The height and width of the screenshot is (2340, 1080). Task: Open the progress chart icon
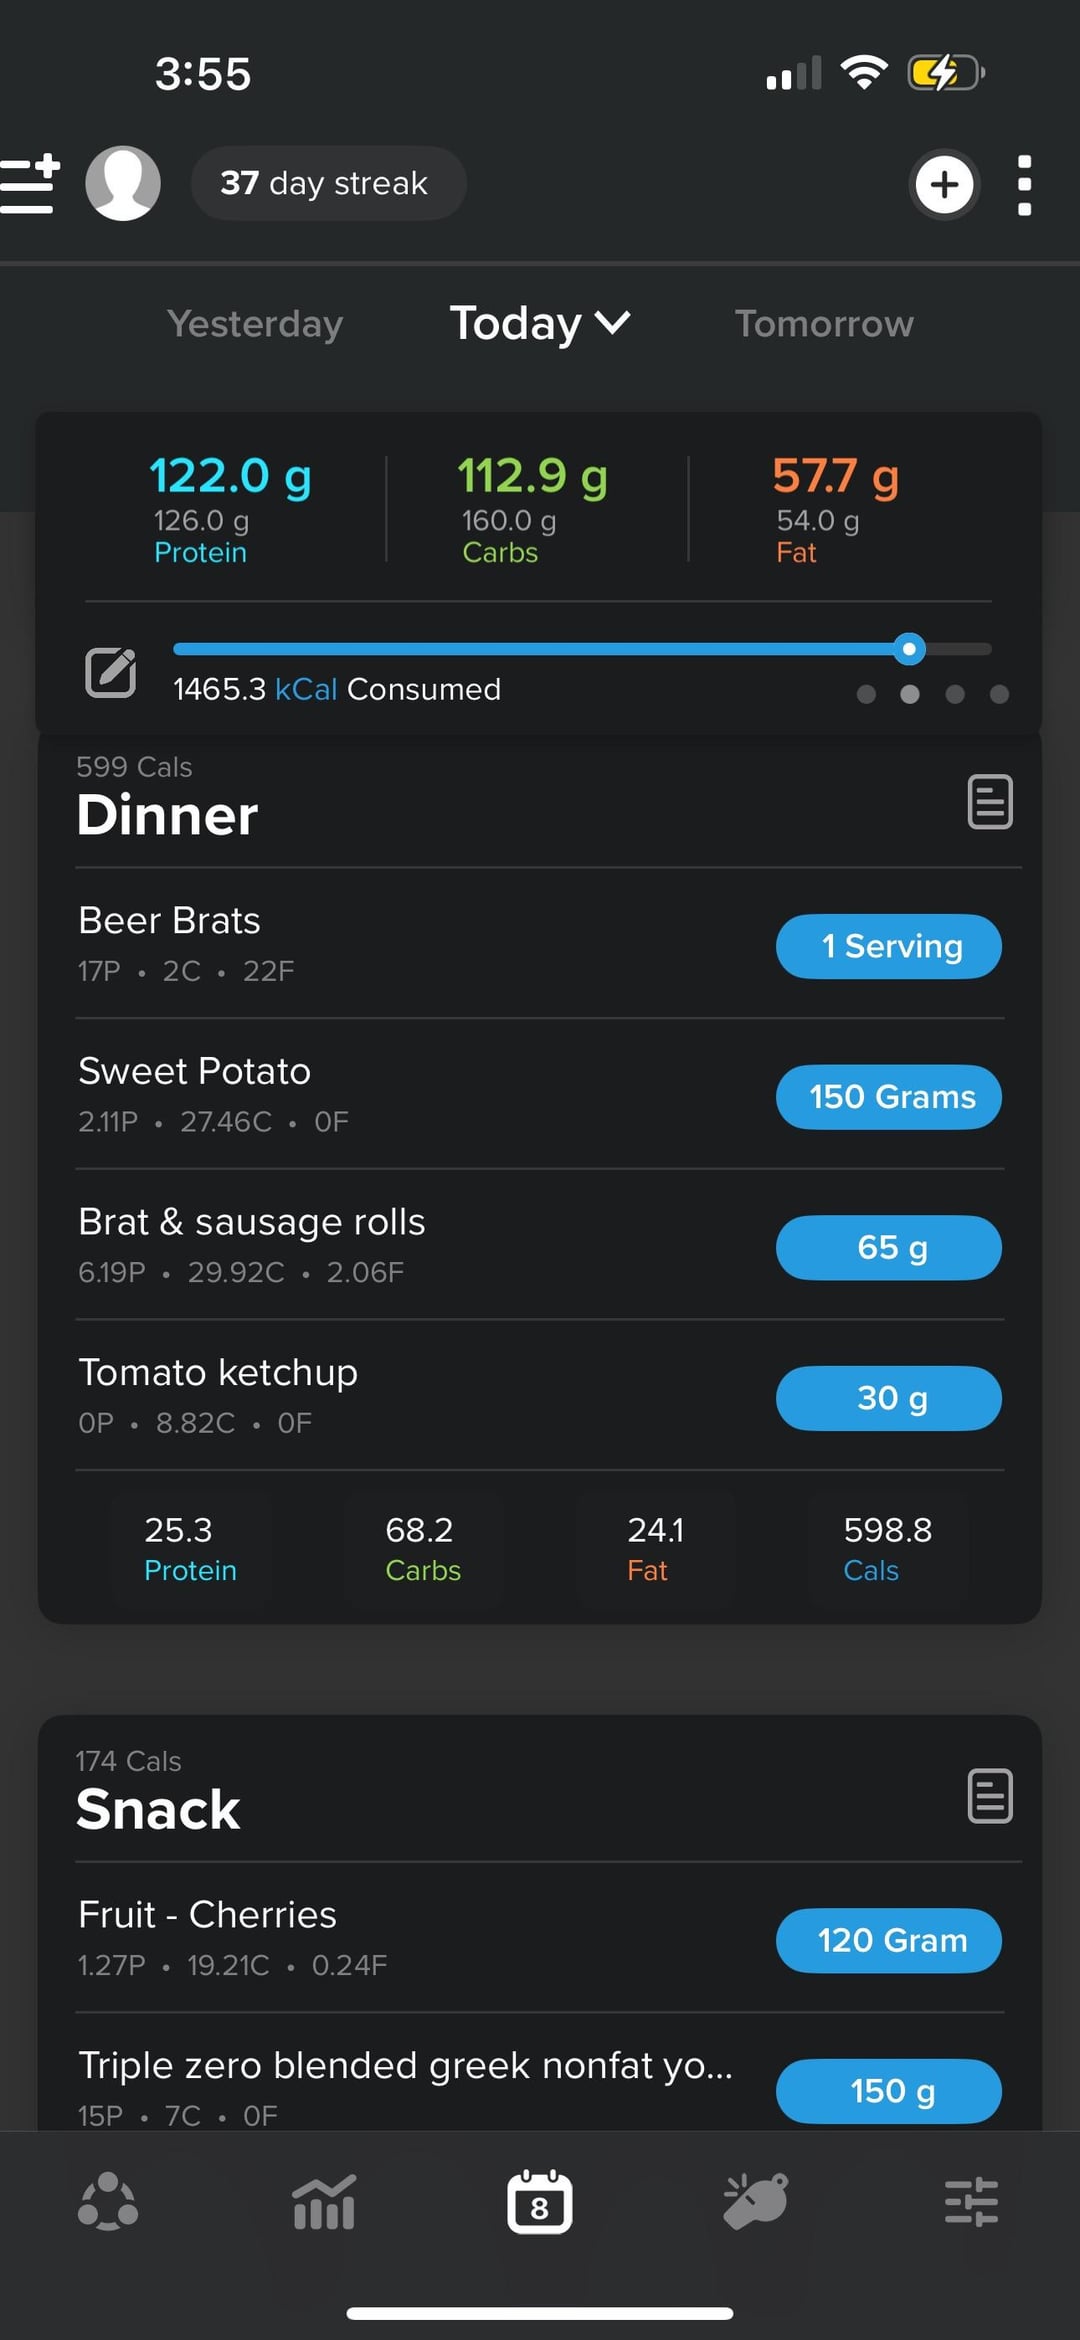click(x=324, y=2202)
